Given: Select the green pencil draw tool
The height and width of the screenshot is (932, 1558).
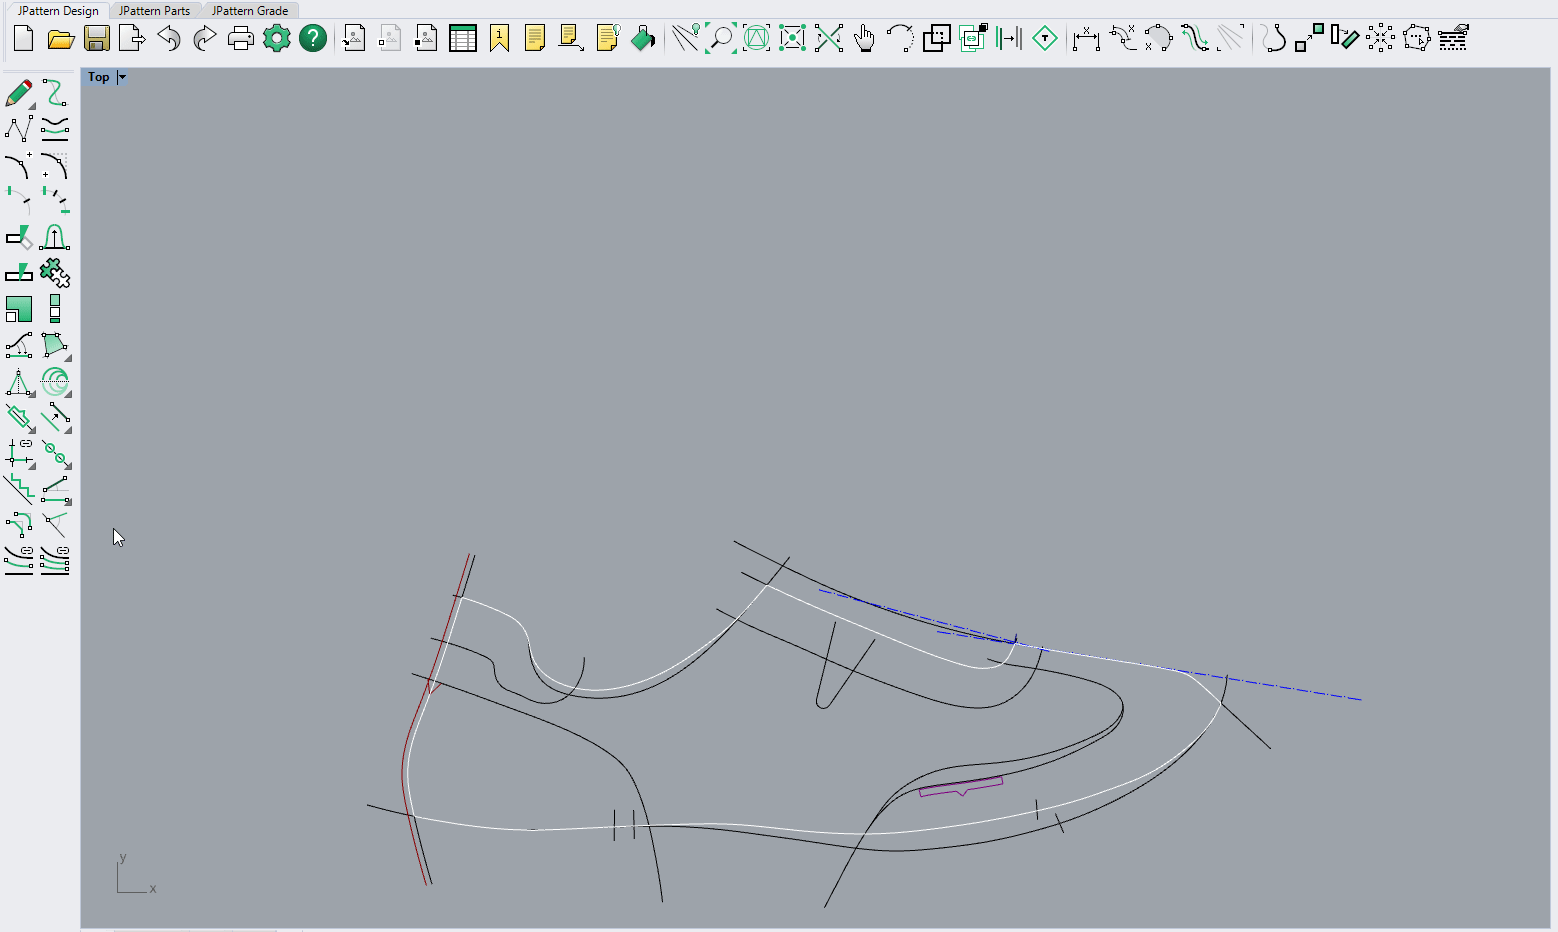Looking at the screenshot, I should click(18, 94).
